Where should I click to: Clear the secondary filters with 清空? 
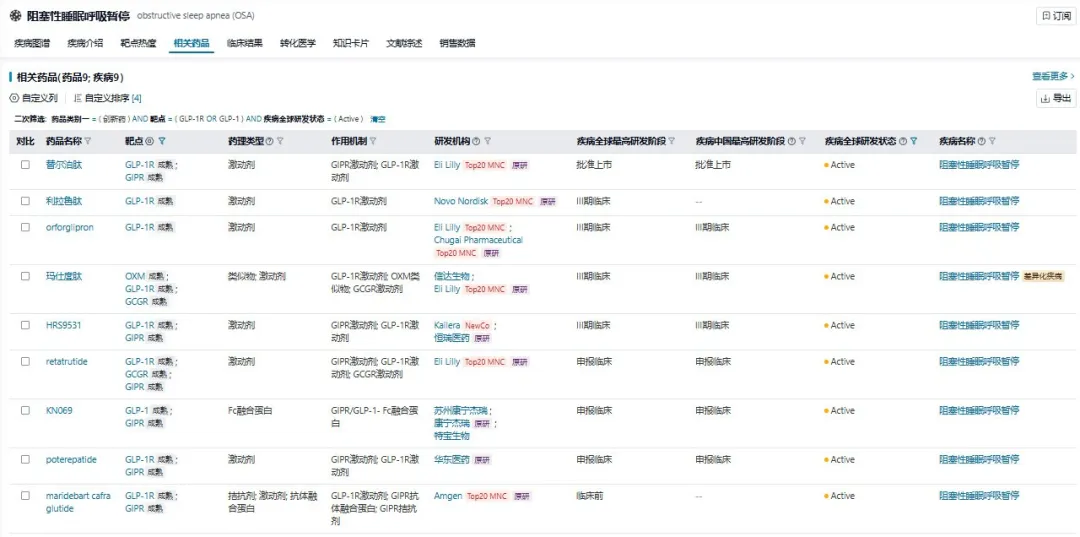pos(378,119)
